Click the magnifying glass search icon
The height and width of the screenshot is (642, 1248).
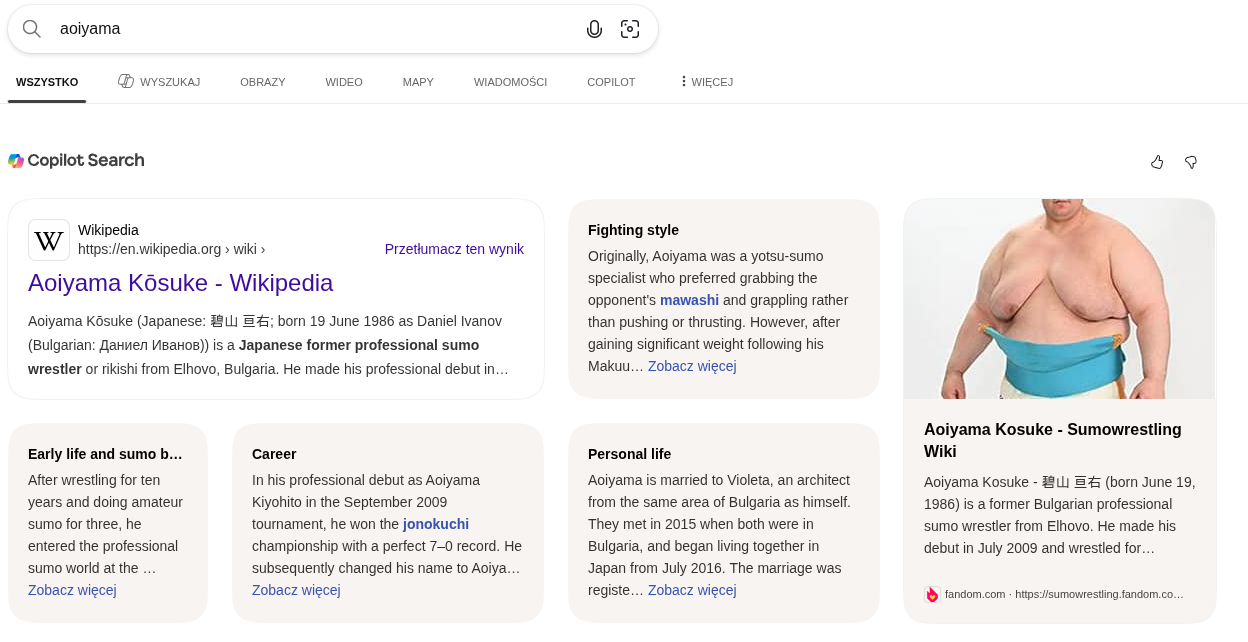32,29
